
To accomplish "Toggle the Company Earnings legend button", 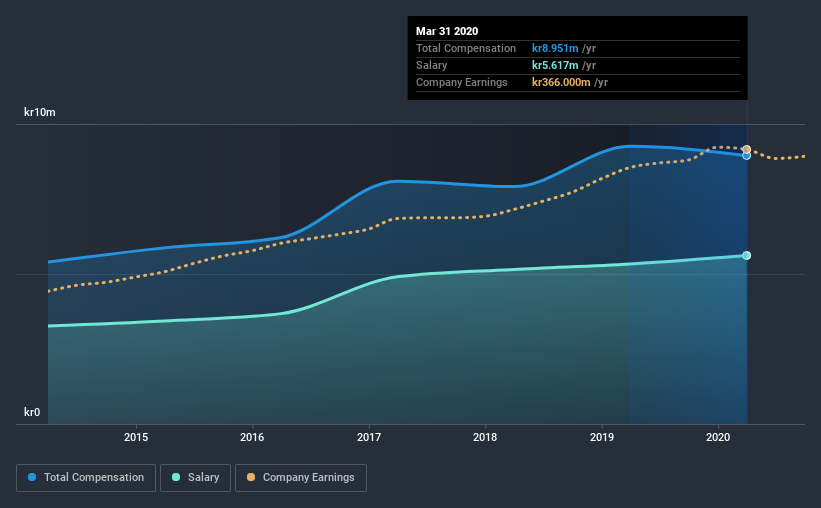I will pos(301,478).
